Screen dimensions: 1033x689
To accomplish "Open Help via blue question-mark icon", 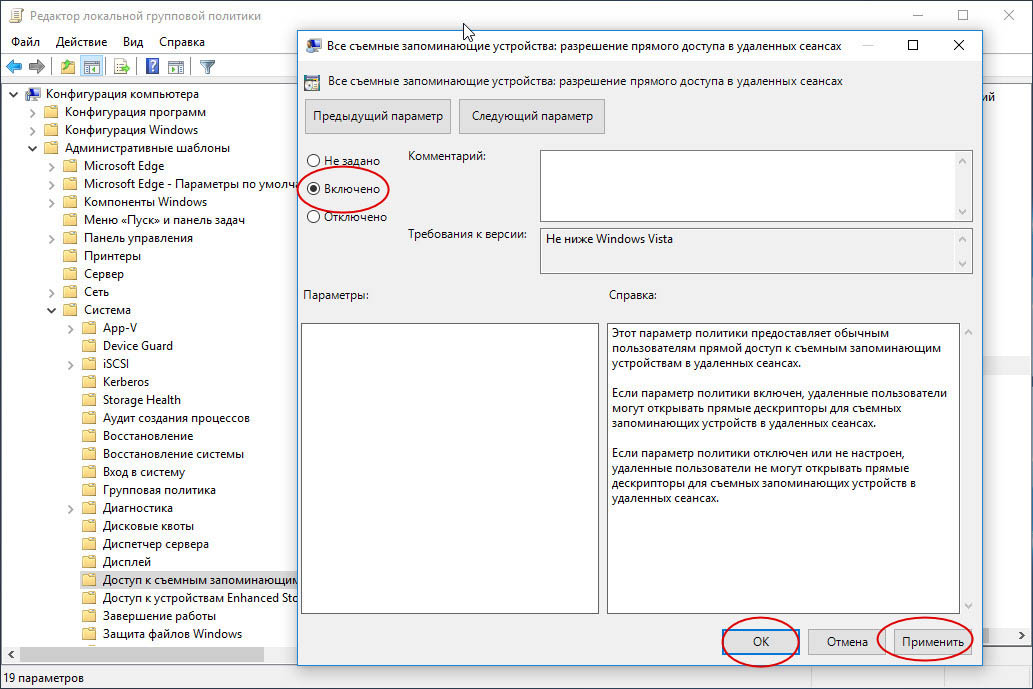I will point(152,67).
